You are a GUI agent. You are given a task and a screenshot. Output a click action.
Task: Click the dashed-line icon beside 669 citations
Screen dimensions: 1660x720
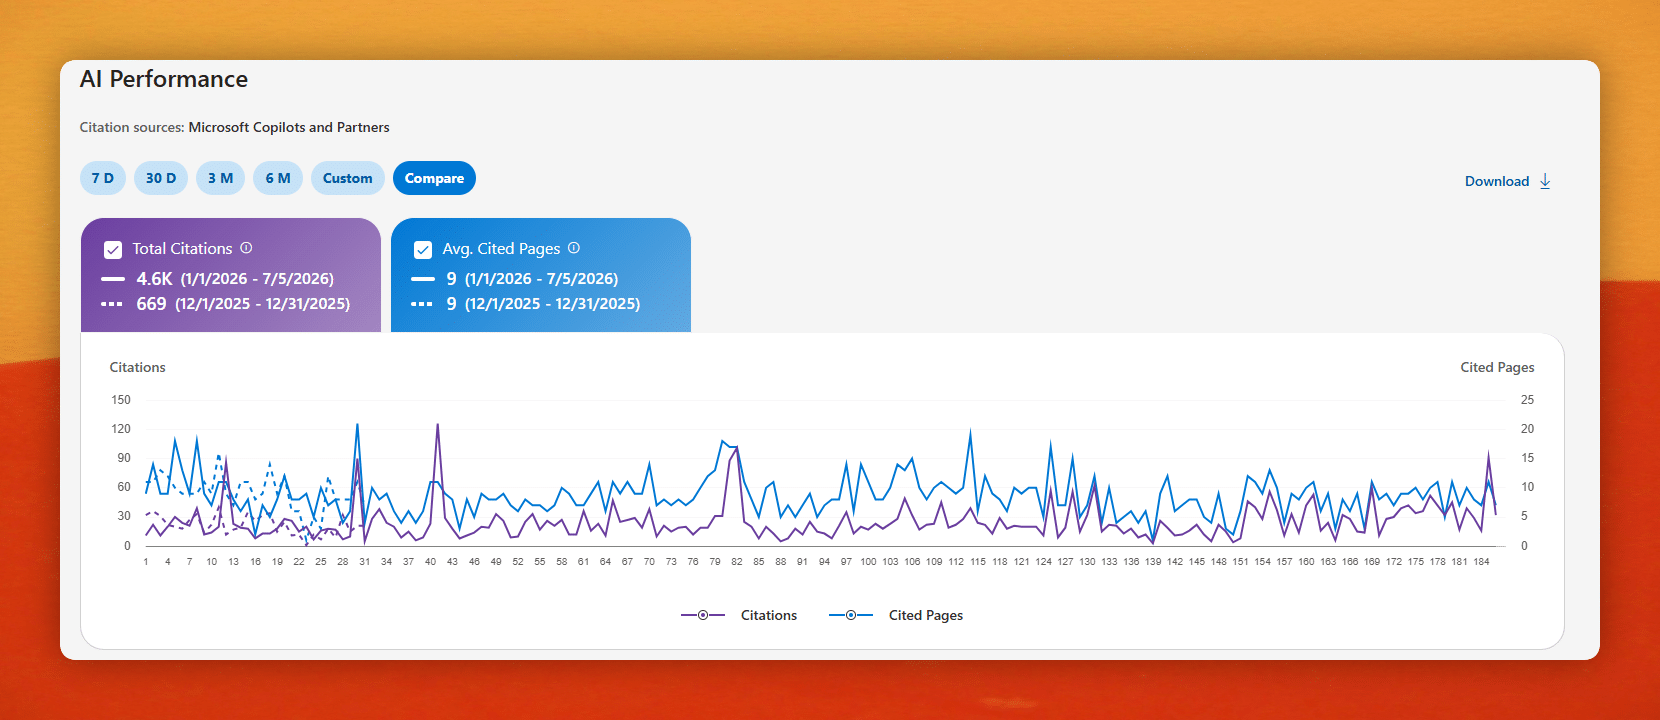(112, 304)
